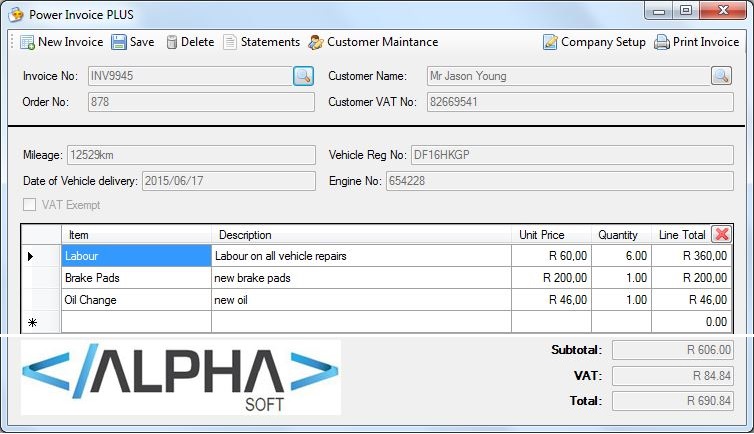The image size is (754, 434).
Task: Click the Alpha Soft logo image
Action: click(181, 377)
